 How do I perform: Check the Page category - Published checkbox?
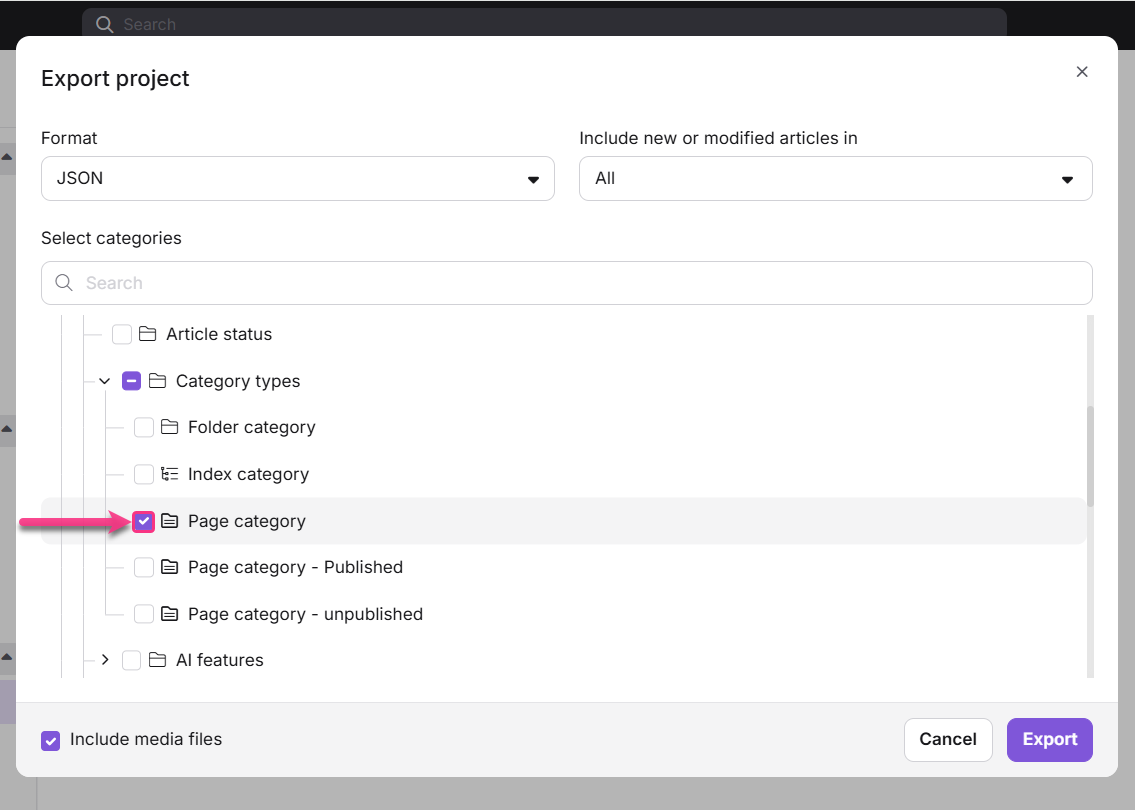pos(143,567)
